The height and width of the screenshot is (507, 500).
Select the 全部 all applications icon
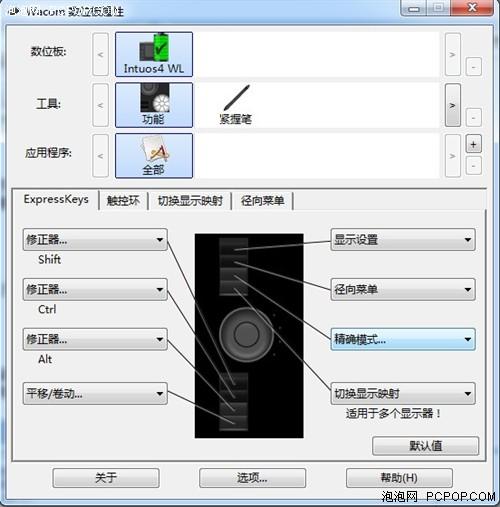click(x=154, y=156)
